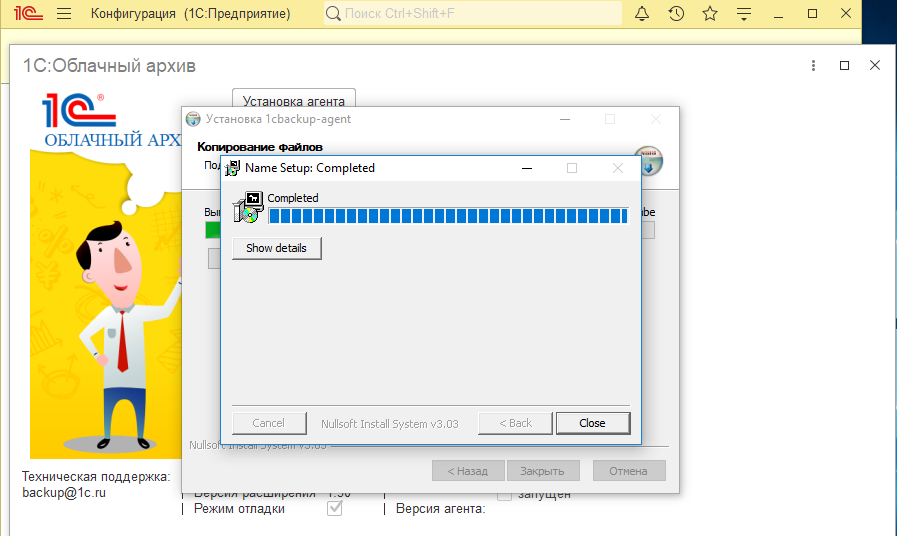Click the search magnifier icon
Viewport: 897px width, 536px height.
pyautogui.click(x=333, y=13)
